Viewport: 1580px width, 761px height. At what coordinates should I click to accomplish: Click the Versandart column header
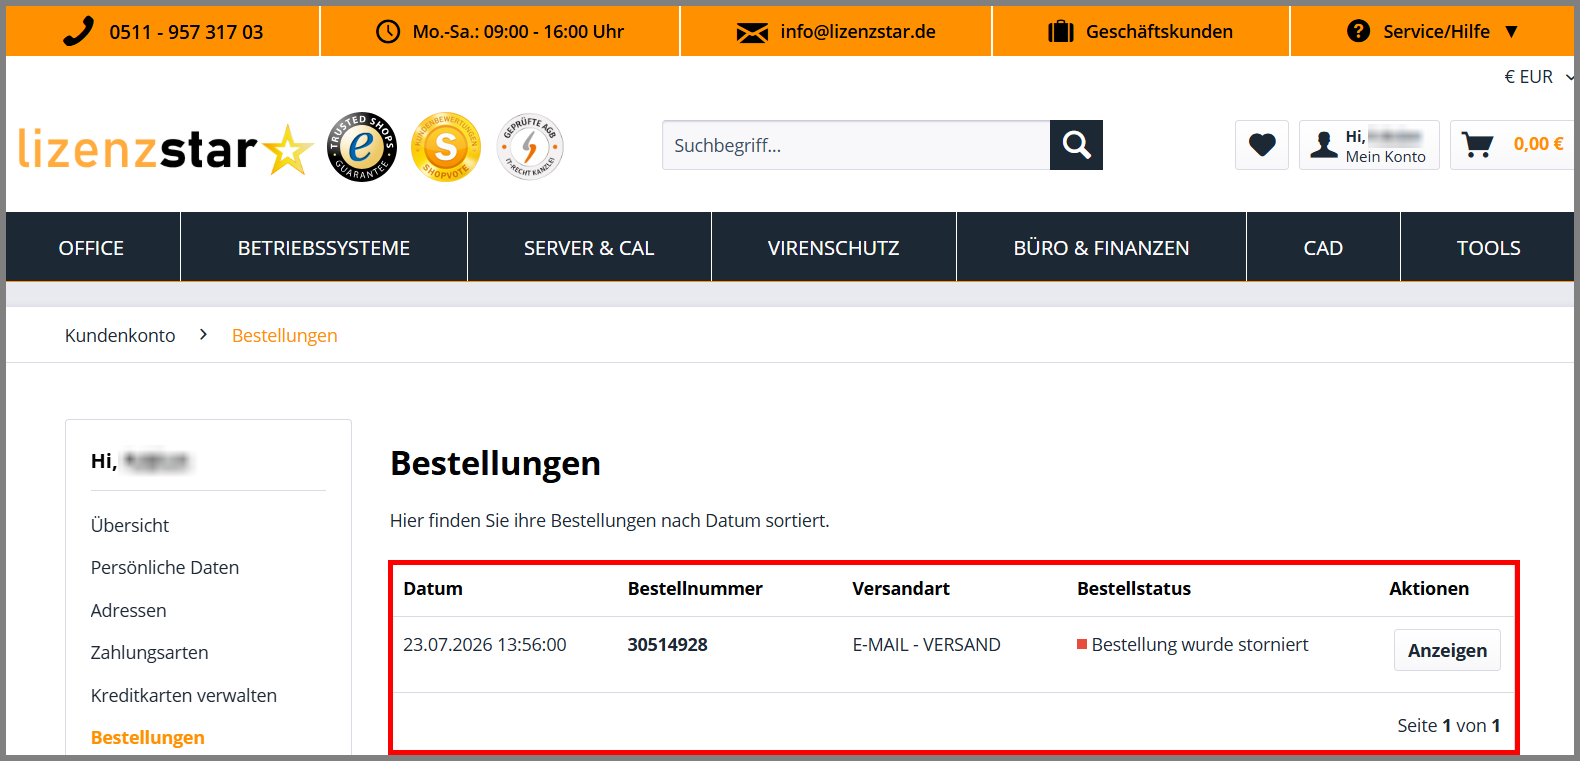901,589
